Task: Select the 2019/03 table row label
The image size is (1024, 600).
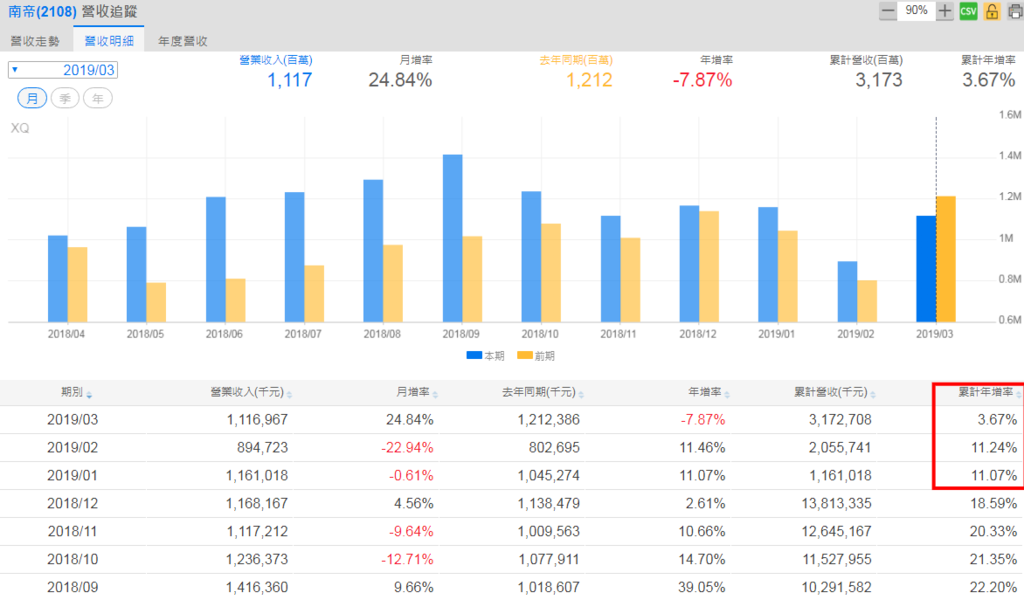Action: click(x=72, y=420)
